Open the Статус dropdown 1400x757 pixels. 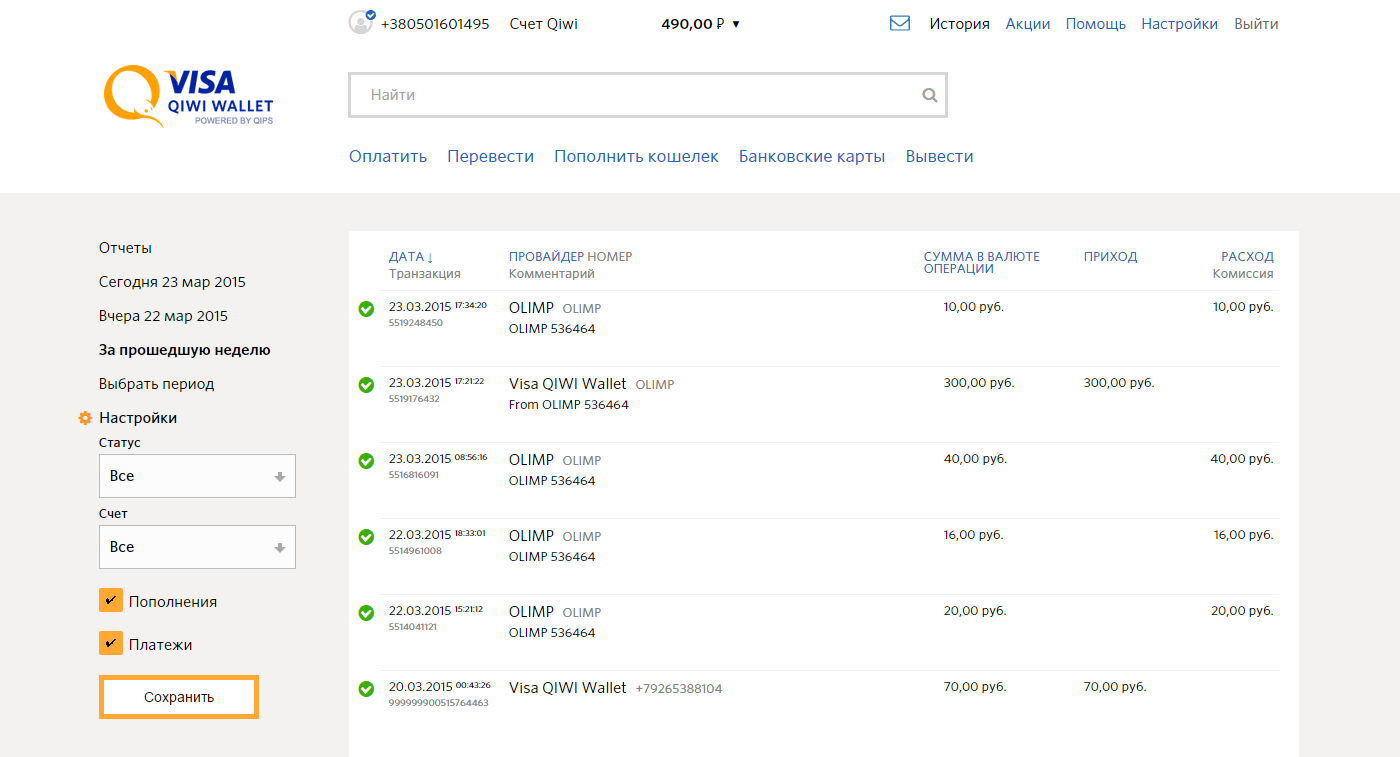pyautogui.click(x=197, y=476)
